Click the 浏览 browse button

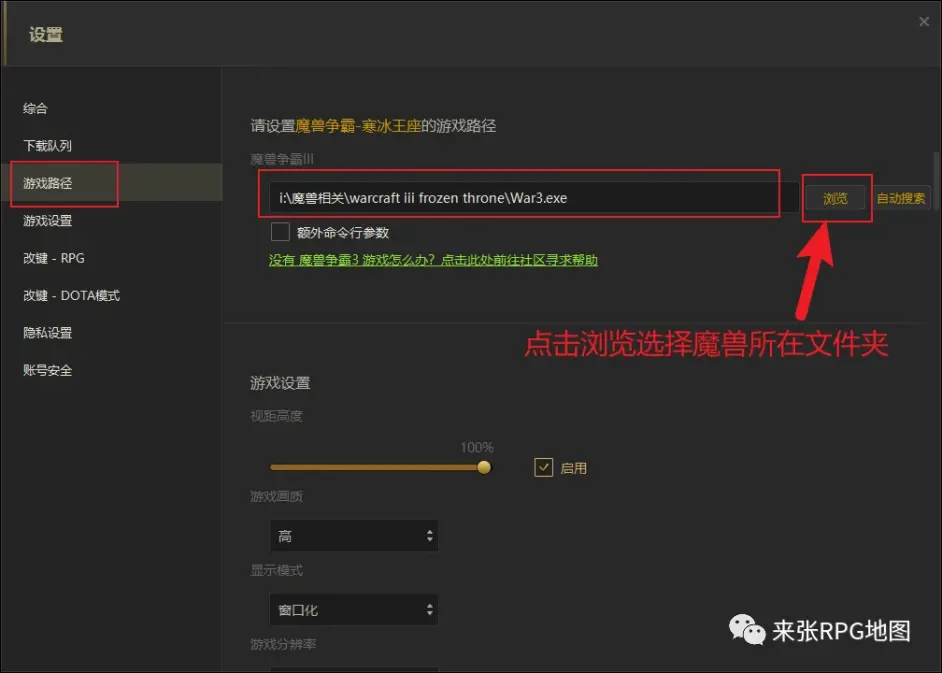point(835,198)
